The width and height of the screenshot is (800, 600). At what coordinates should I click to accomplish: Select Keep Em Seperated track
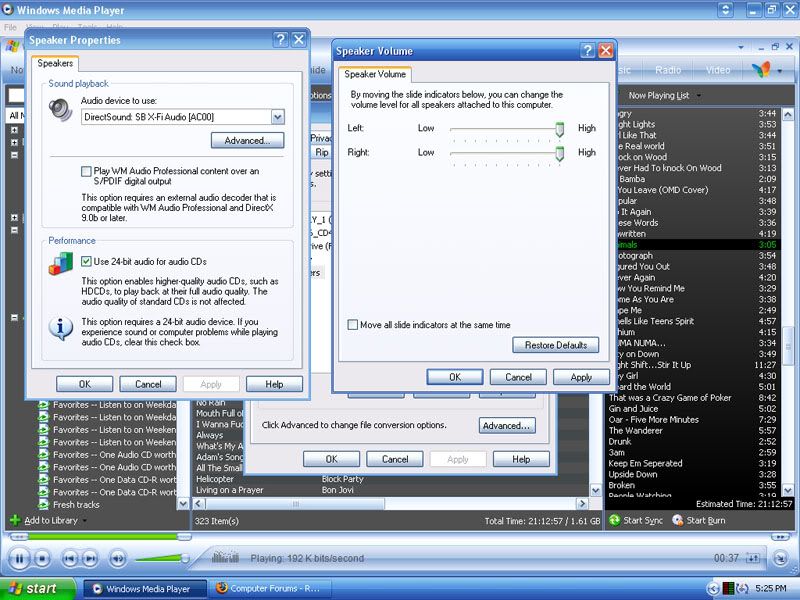tap(645, 463)
